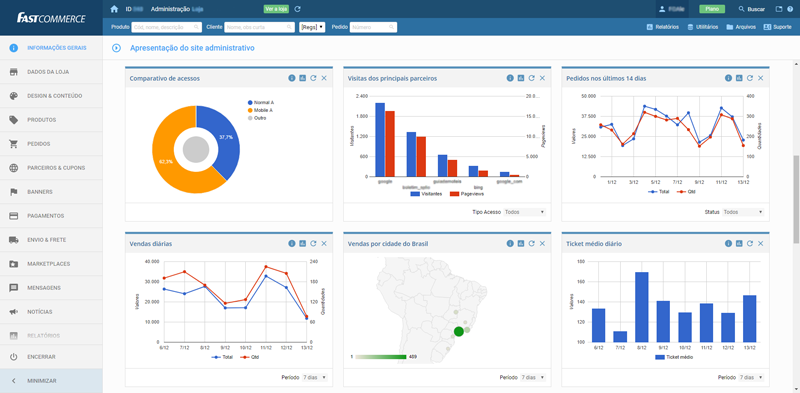The width and height of the screenshot is (800, 393).
Task: Show info for Vendas por cidade do Brasil
Action: pos(510,243)
